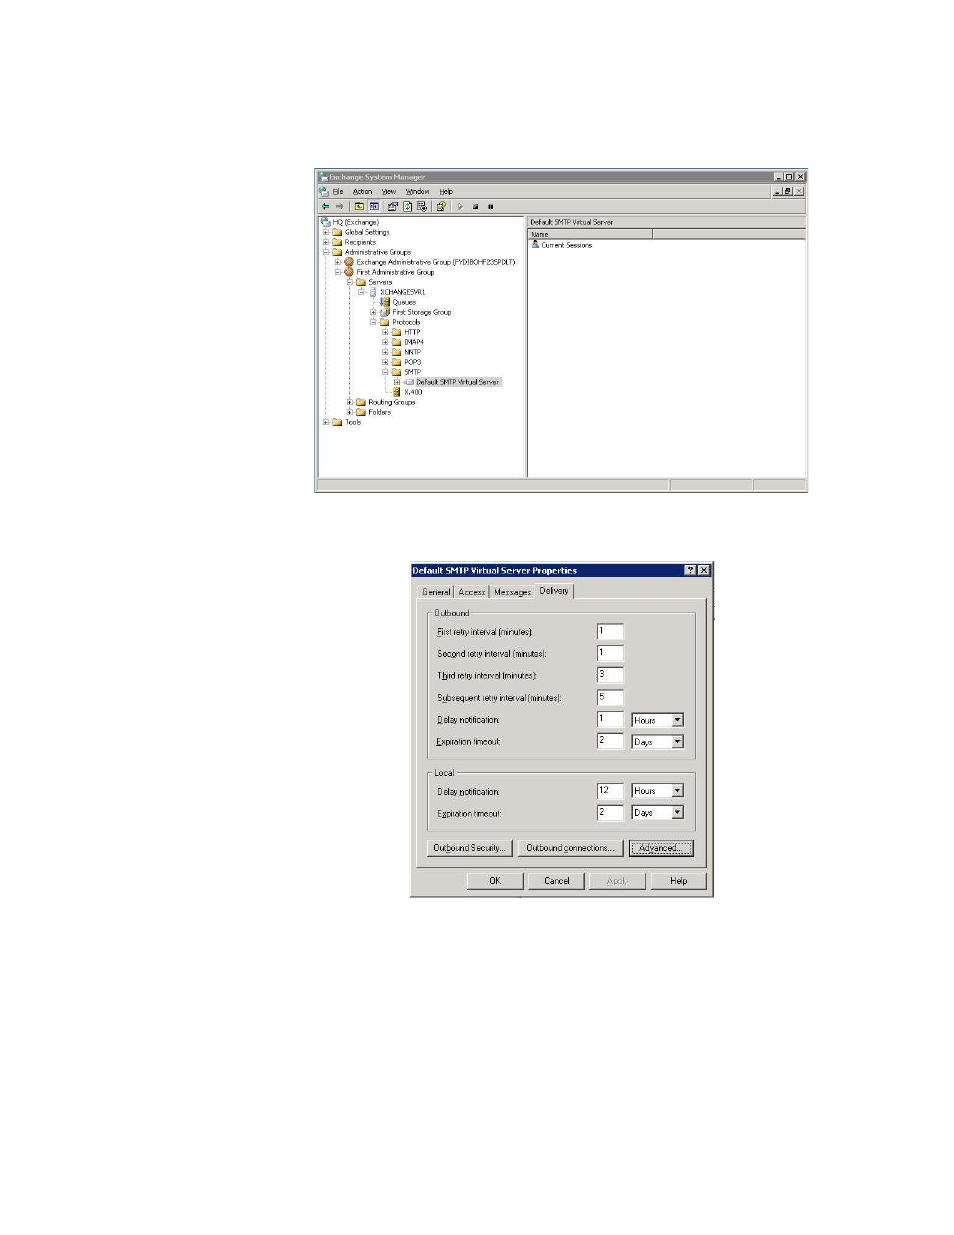Click the XCHANGESVR1 server icon
954x1235 pixels.
(x=373, y=292)
